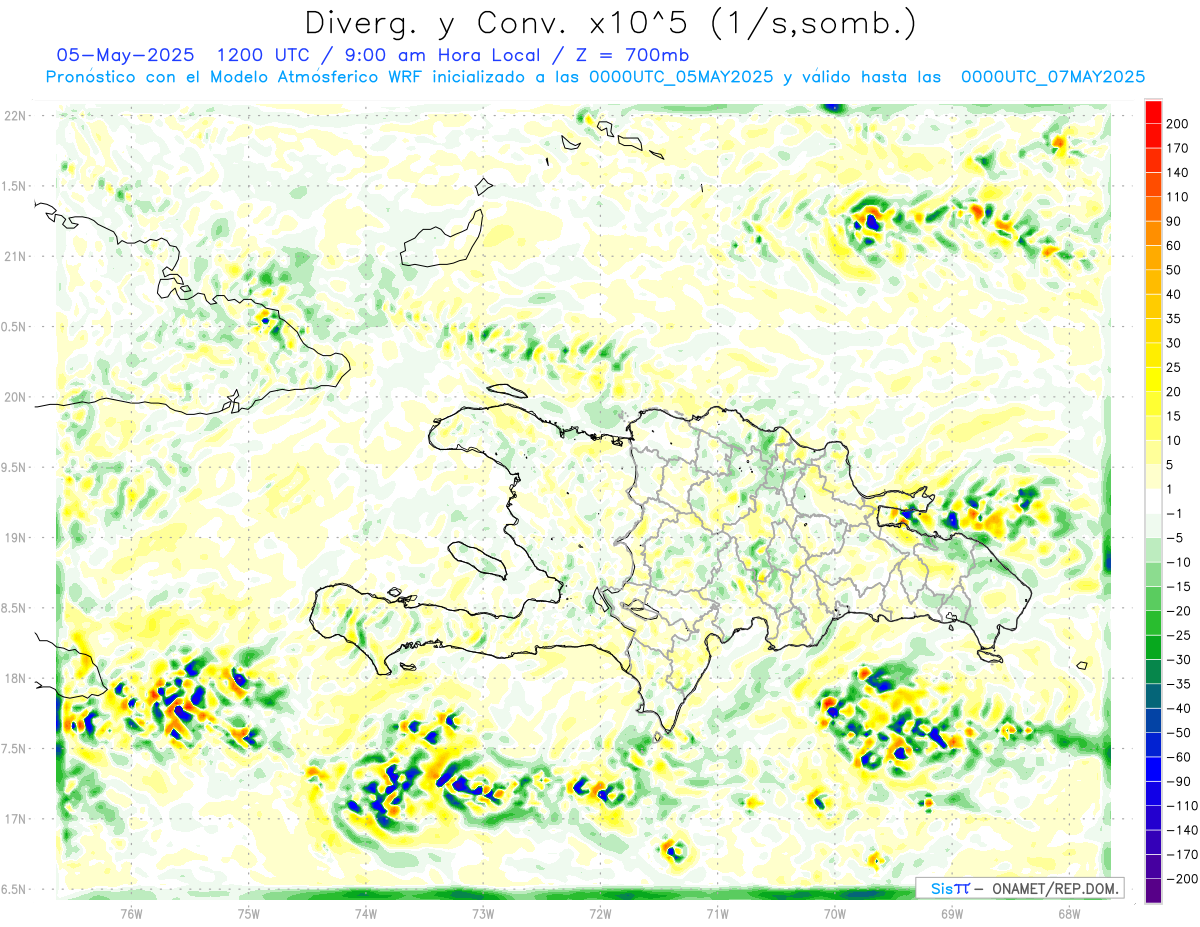Click the '-140' colorbar value
The height and width of the screenshot is (927, 1200).
1182,830
